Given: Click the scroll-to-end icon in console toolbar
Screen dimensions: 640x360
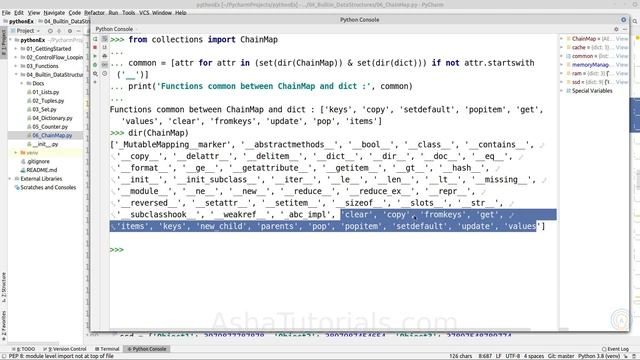Looking at the screenshot, I should (104, 48).
